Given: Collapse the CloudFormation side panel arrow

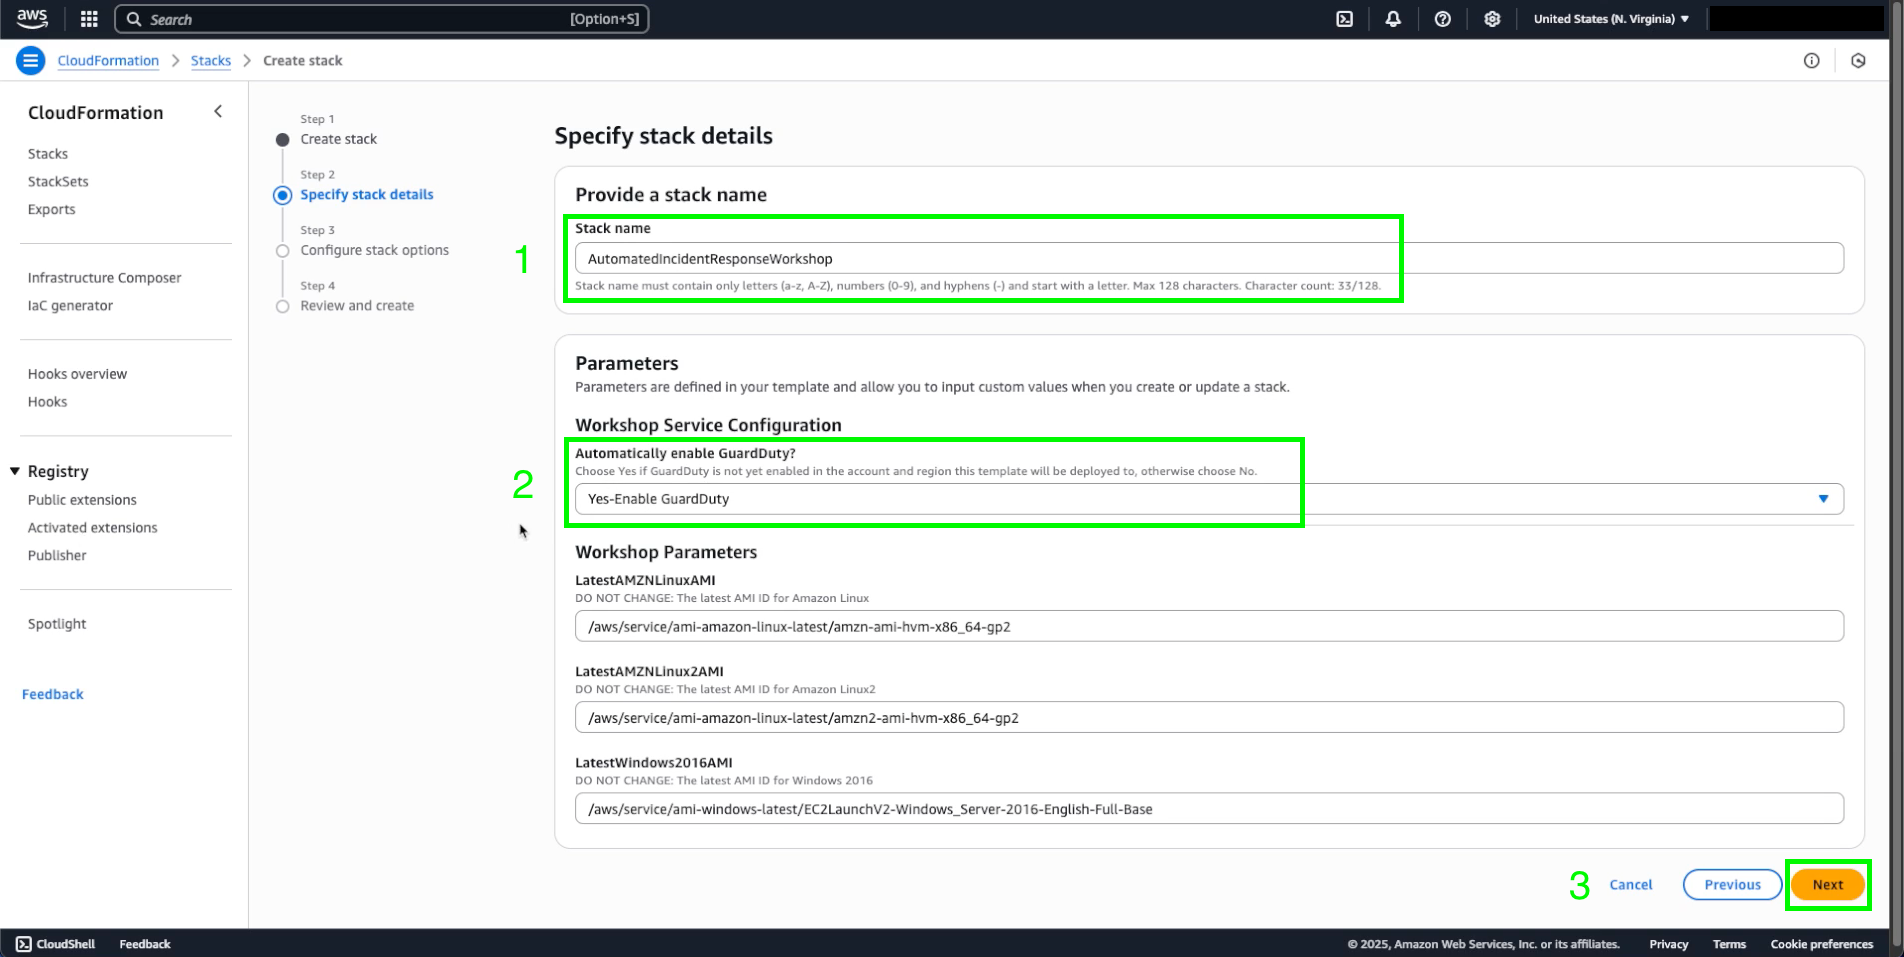Looking at the screenshot, I should (x=218, y=112).
